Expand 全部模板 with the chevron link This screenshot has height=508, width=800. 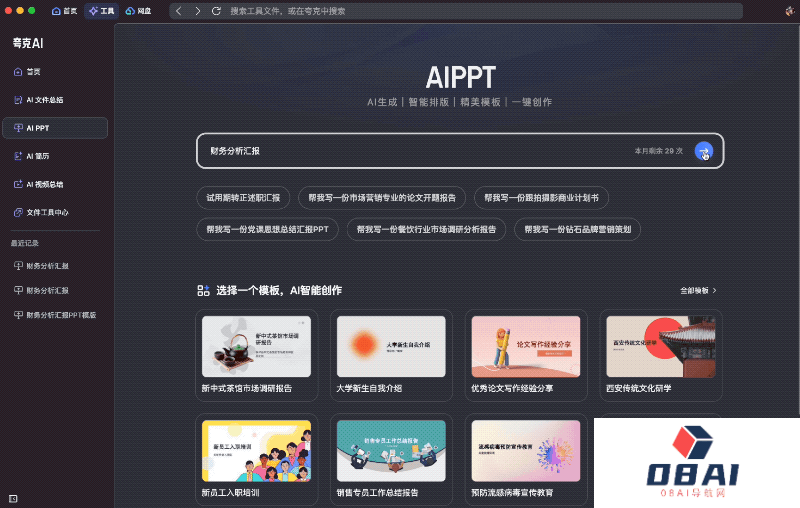point(698,290)
